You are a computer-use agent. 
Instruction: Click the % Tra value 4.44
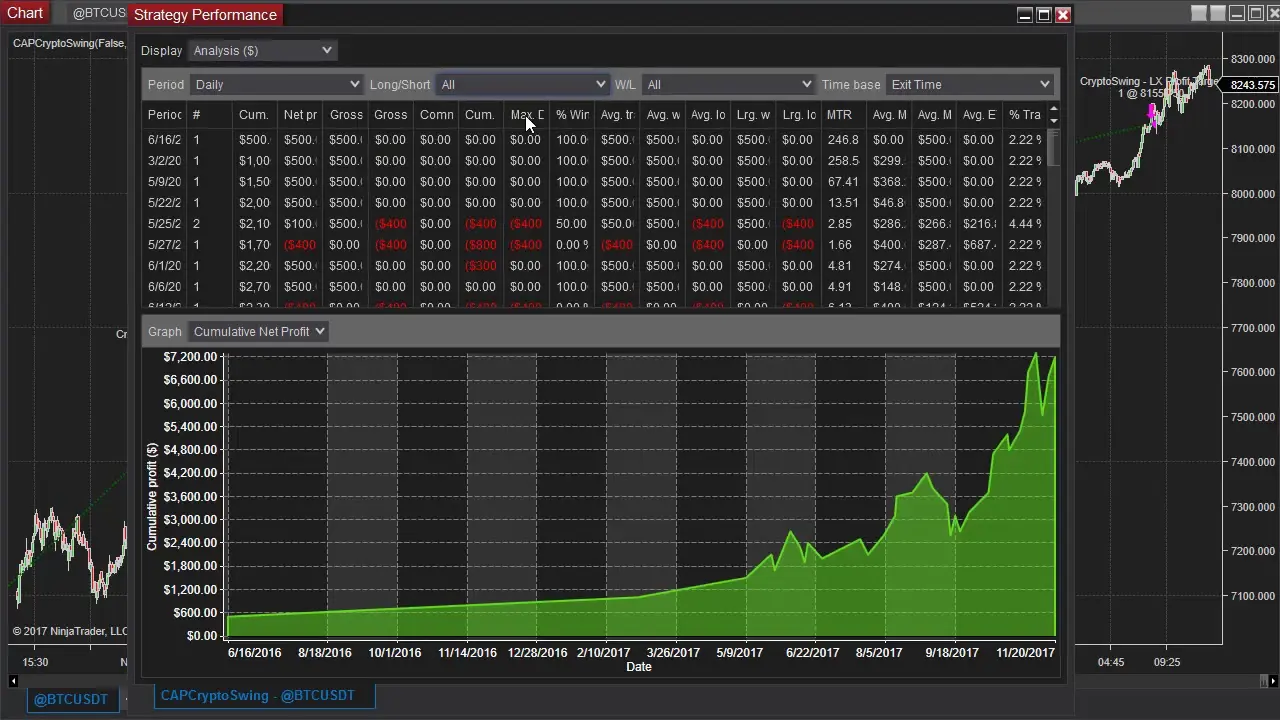(x=1025, y=224)
